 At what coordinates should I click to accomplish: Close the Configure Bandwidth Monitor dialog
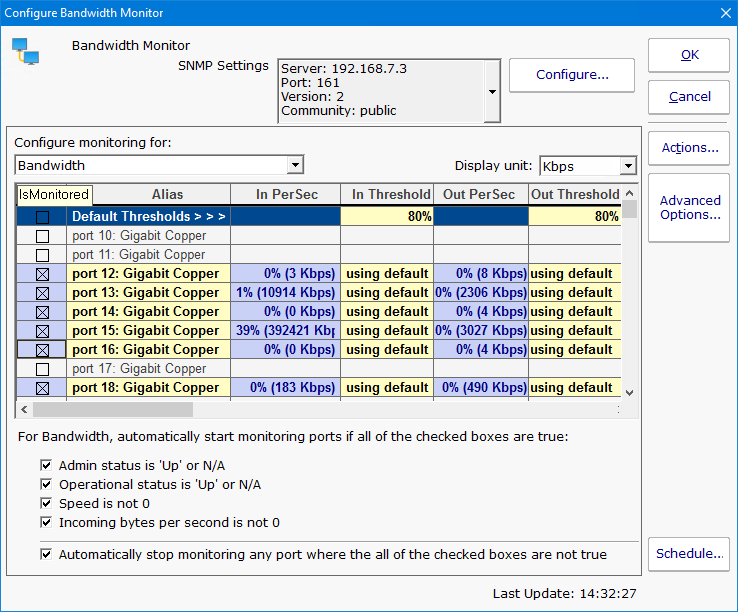(726, 13)
